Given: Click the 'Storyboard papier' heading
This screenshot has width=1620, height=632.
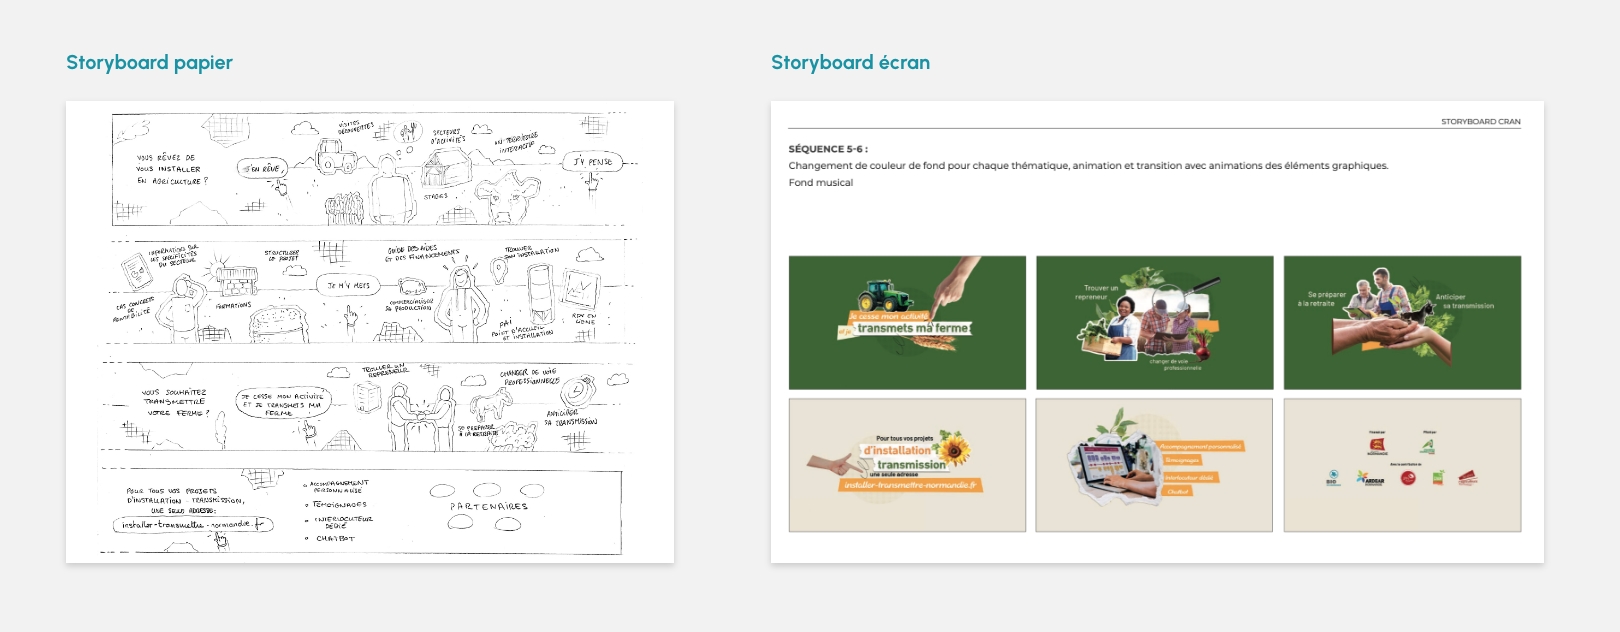Looking at the screenshot, I should (149, 63).
